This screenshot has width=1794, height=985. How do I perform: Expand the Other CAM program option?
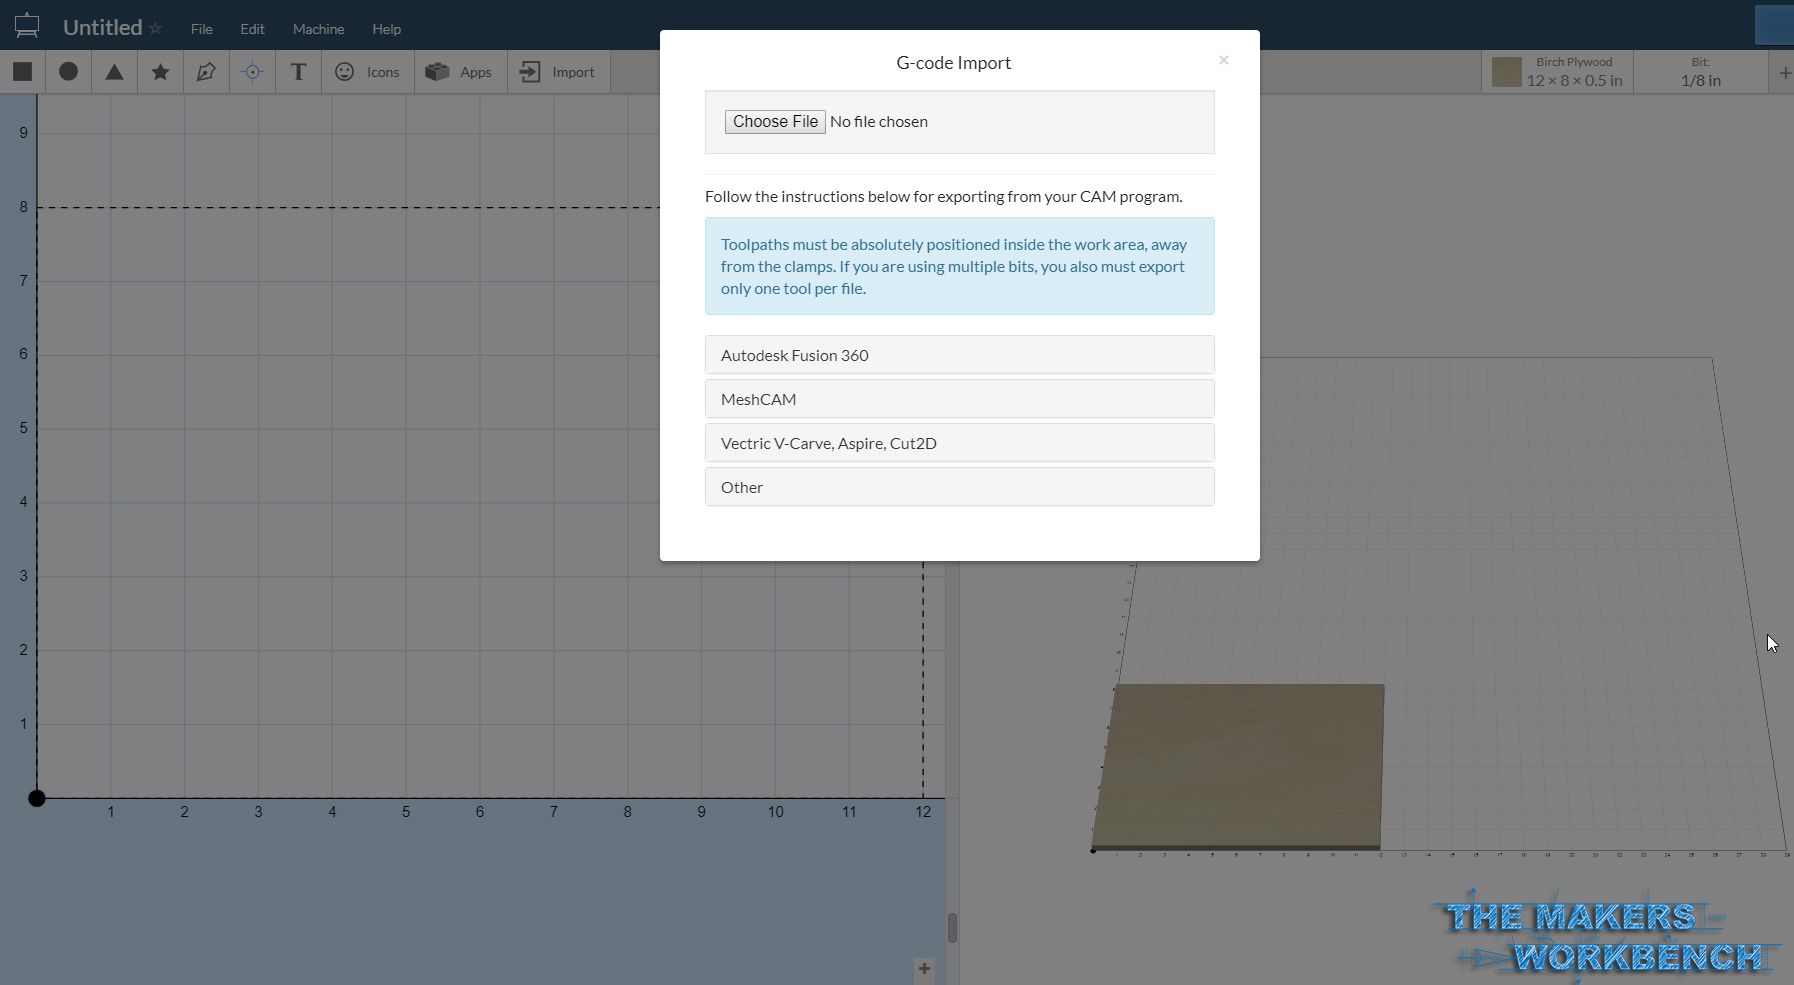pos(958,486)
